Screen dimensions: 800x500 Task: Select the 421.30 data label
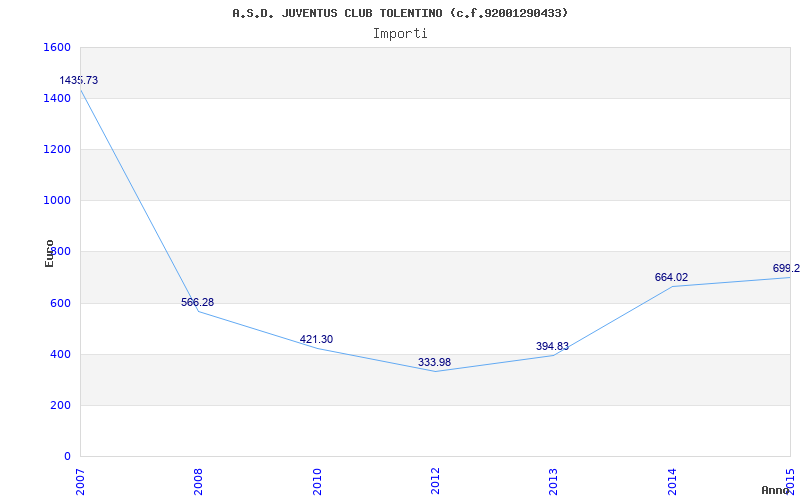[316, 339]
